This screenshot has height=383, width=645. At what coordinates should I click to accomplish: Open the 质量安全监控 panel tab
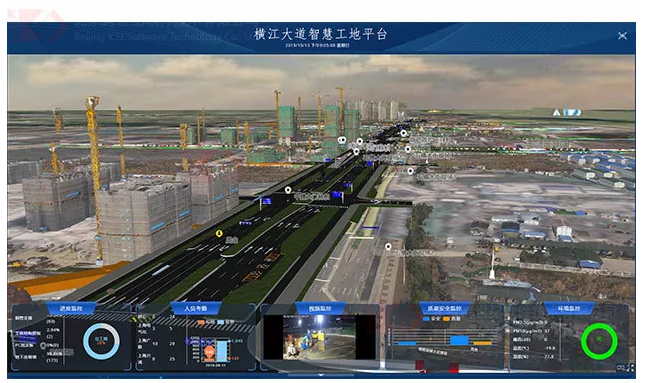(x=444, y=308)
